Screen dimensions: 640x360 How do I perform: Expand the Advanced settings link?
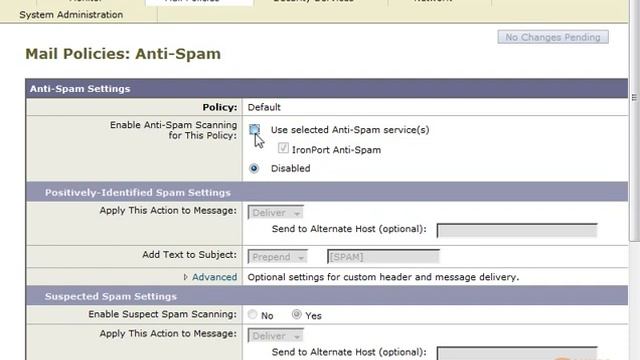214,277
